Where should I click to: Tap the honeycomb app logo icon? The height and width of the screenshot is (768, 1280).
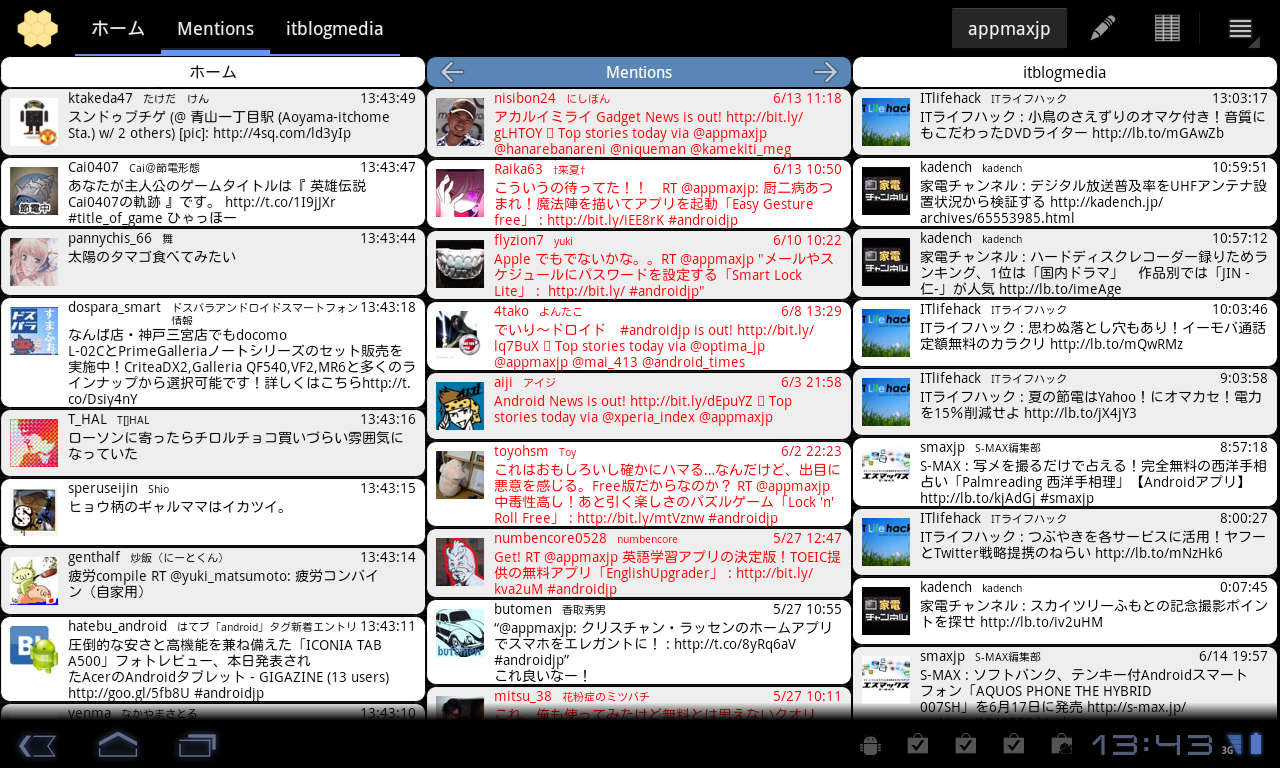coord(37,28)
